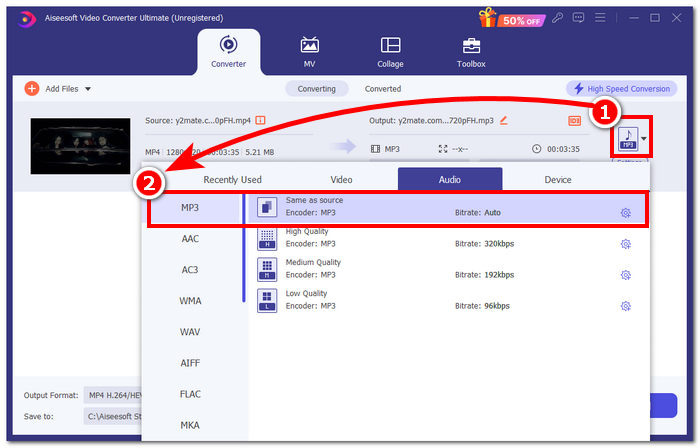Open settings gear for High Quality preset
The height and width of the screenshot is (448, 700).
[x=625, y=243]
